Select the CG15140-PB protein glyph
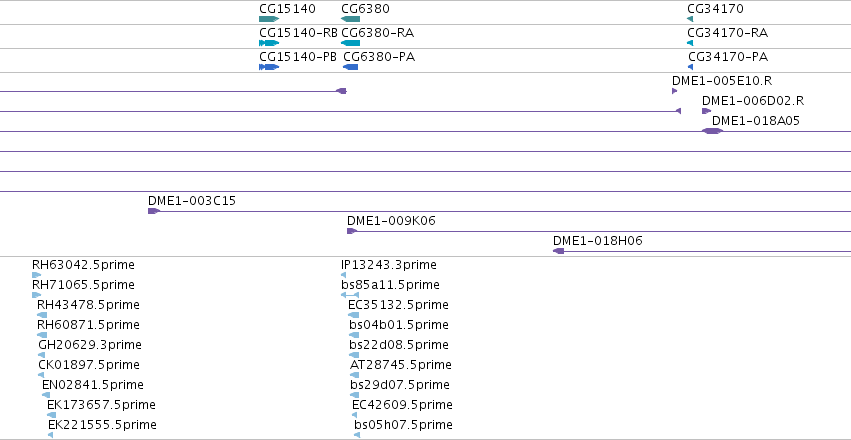 click(x=269, y=67)
